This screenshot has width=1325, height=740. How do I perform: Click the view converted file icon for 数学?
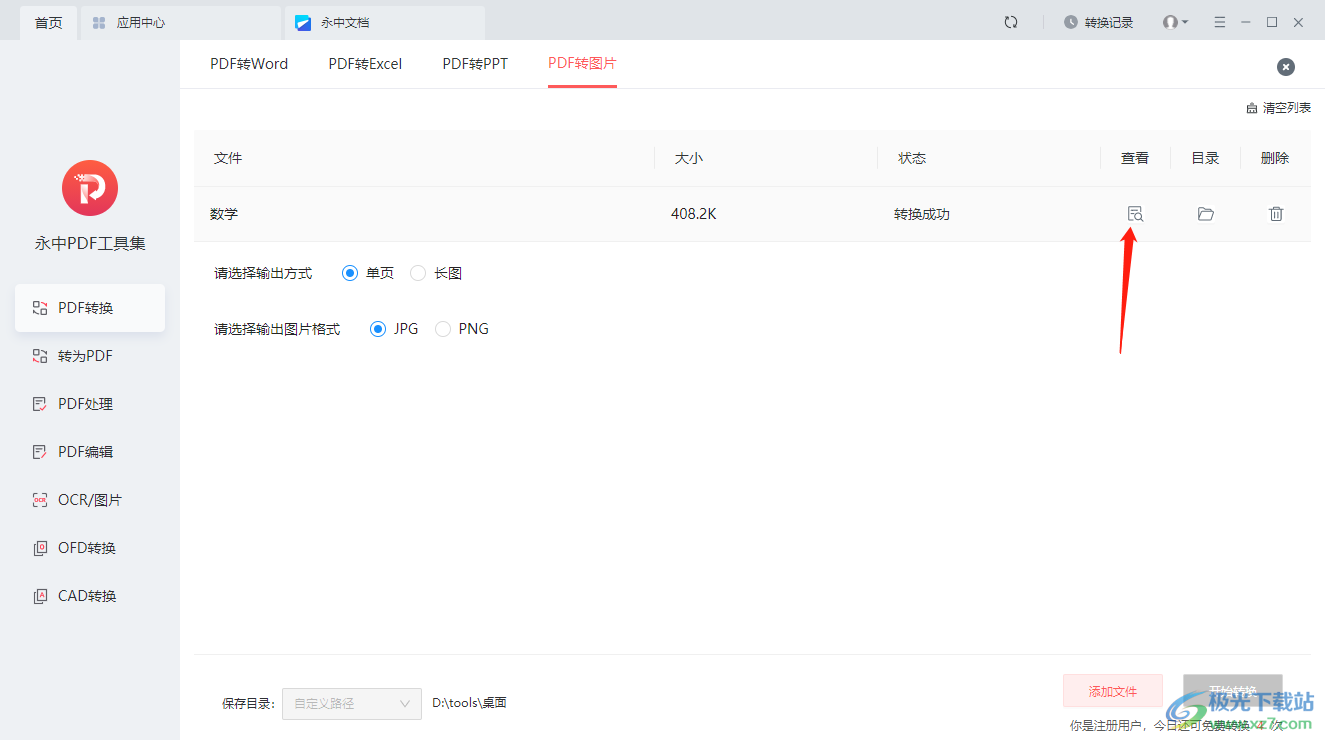tap(1135, 214)
